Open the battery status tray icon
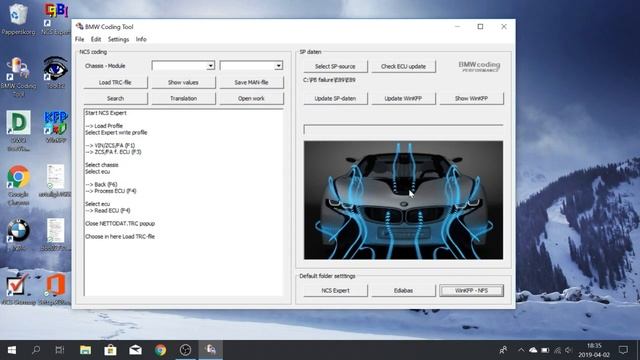 coord(545,350)
